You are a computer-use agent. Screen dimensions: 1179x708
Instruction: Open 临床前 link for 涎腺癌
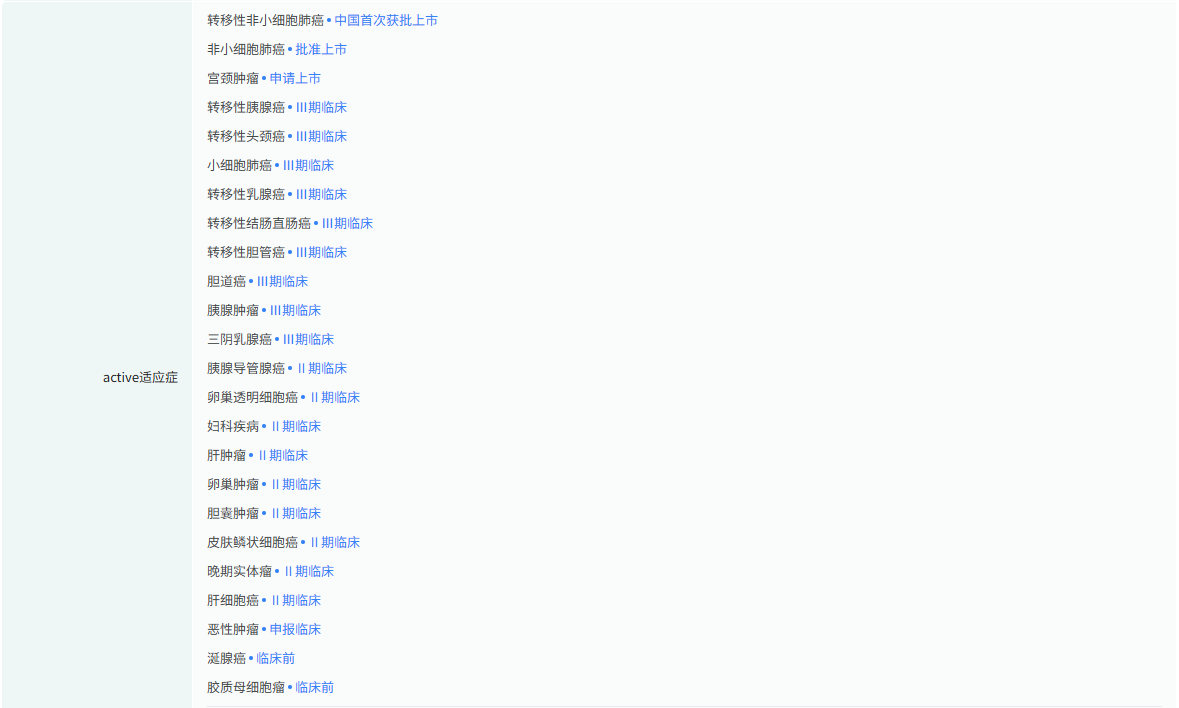(275, 658)
